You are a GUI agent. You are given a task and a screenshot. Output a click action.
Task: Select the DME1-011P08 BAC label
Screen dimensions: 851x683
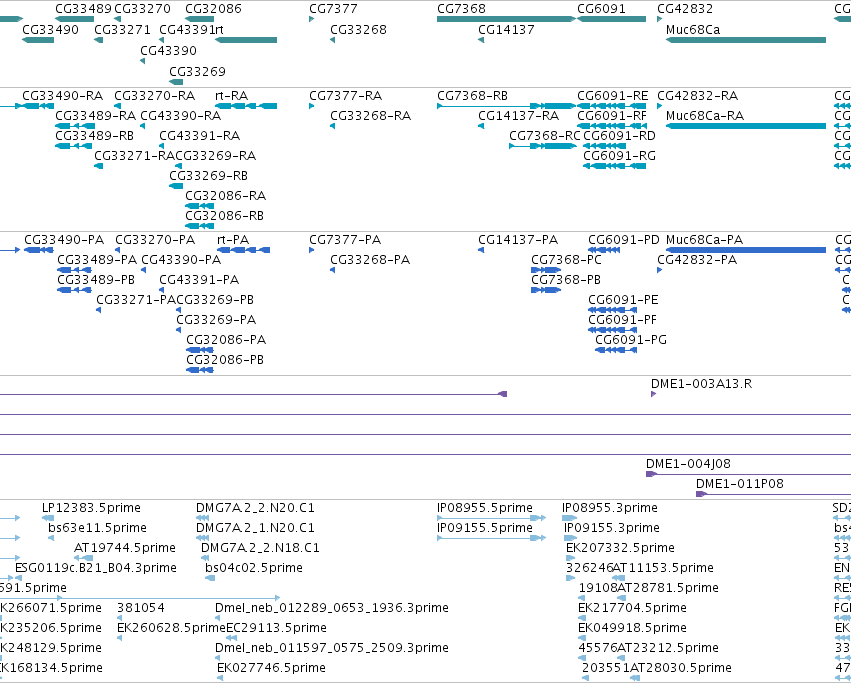point(740,483)
